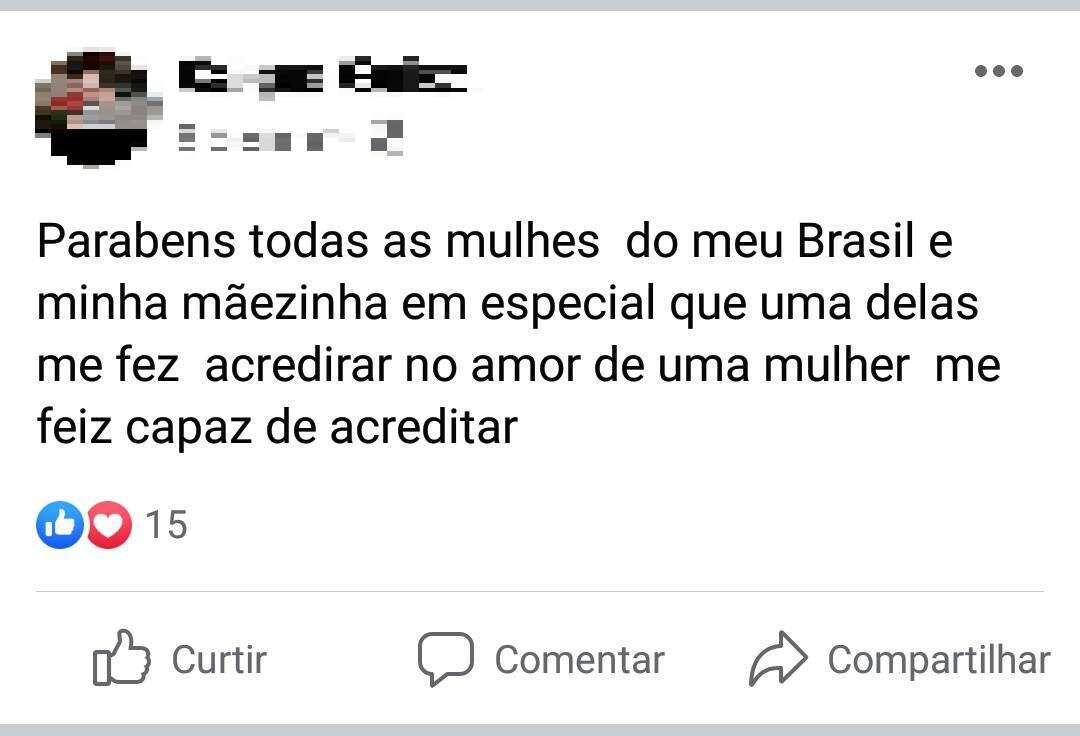Click the blurred author name

click(323, 77)
